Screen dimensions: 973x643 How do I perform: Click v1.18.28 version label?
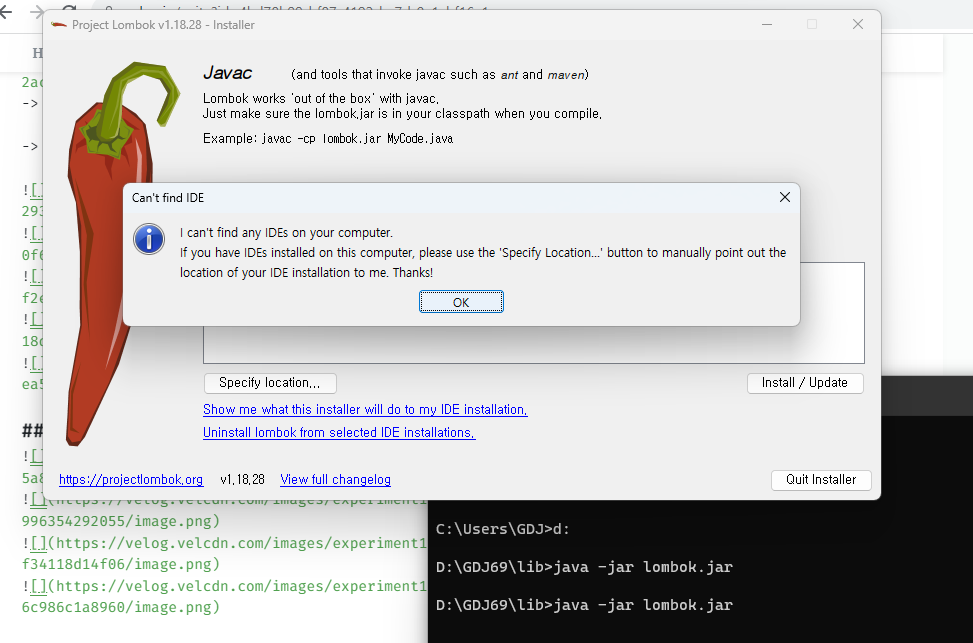click(242, 480)
